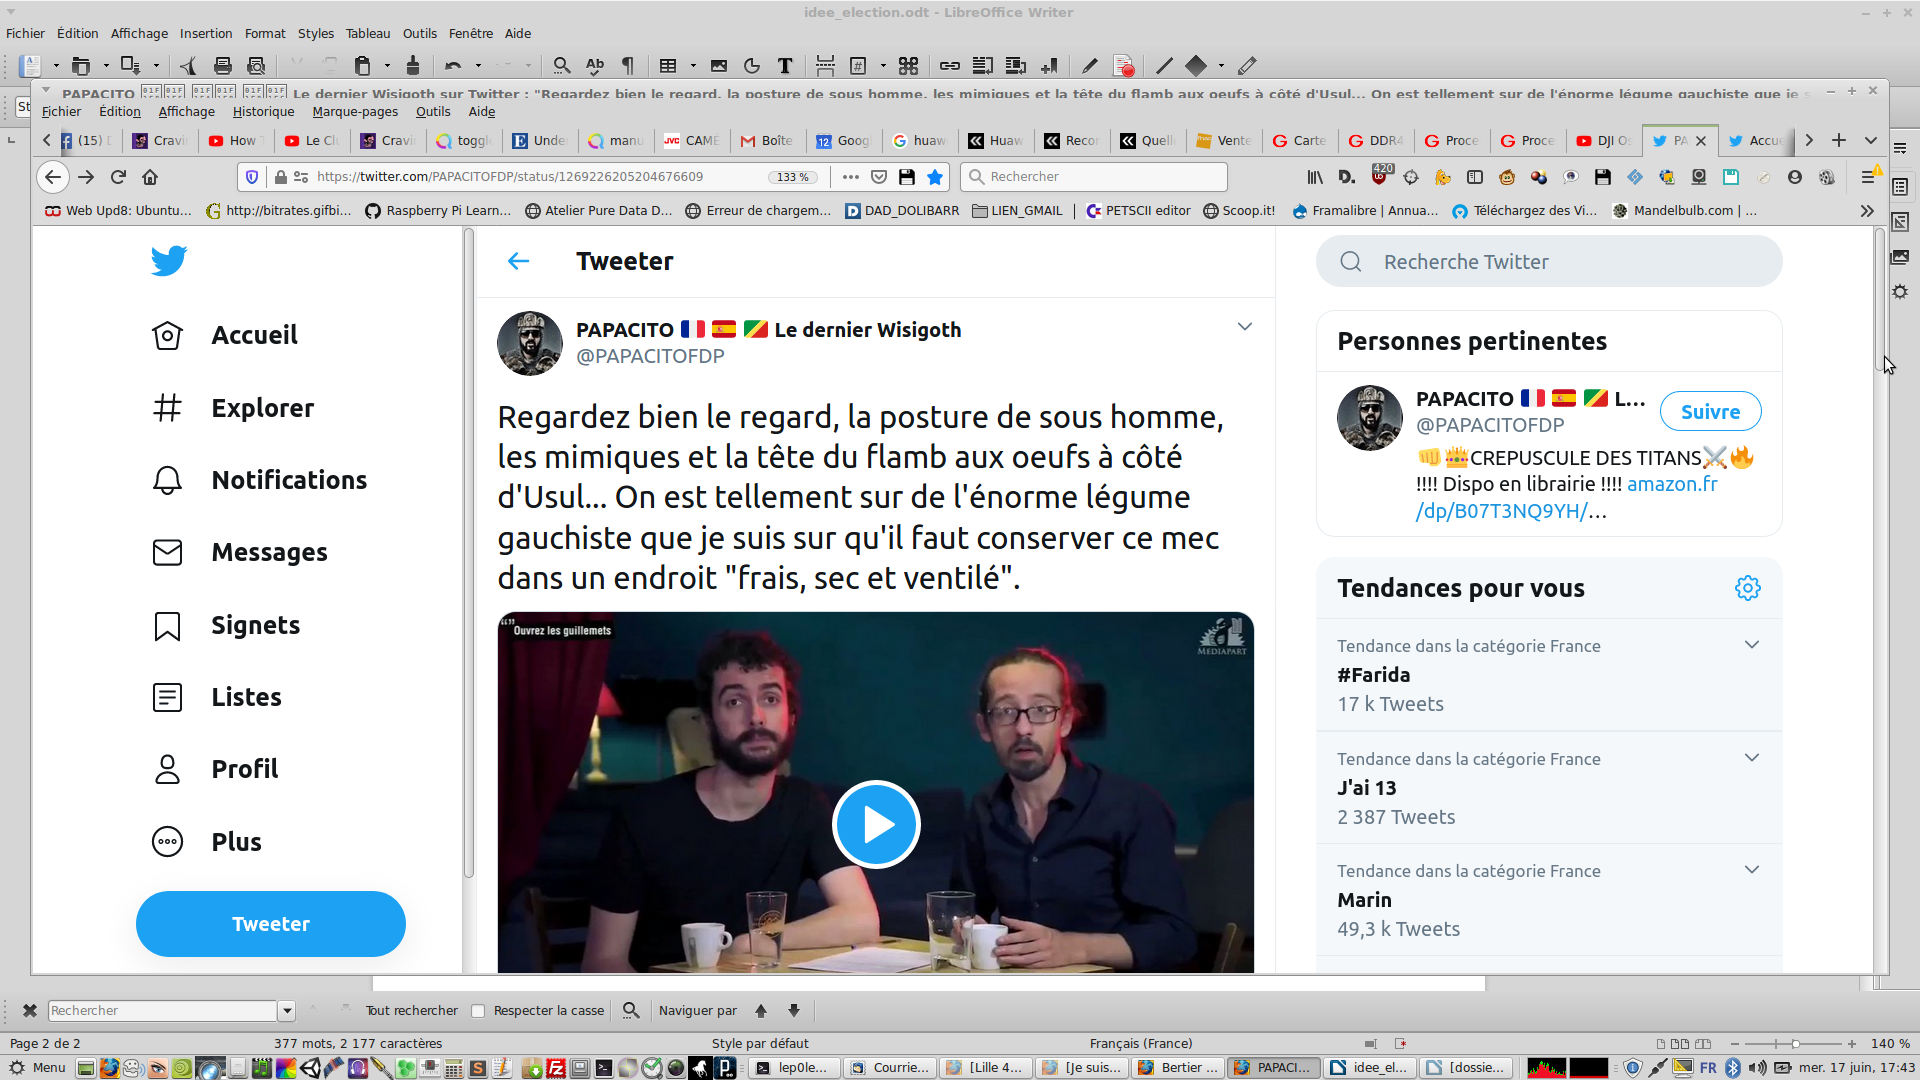Open Tendances settings gear icon
The width and height of the screenshot is (1920, 1080).
point(1747,588)
